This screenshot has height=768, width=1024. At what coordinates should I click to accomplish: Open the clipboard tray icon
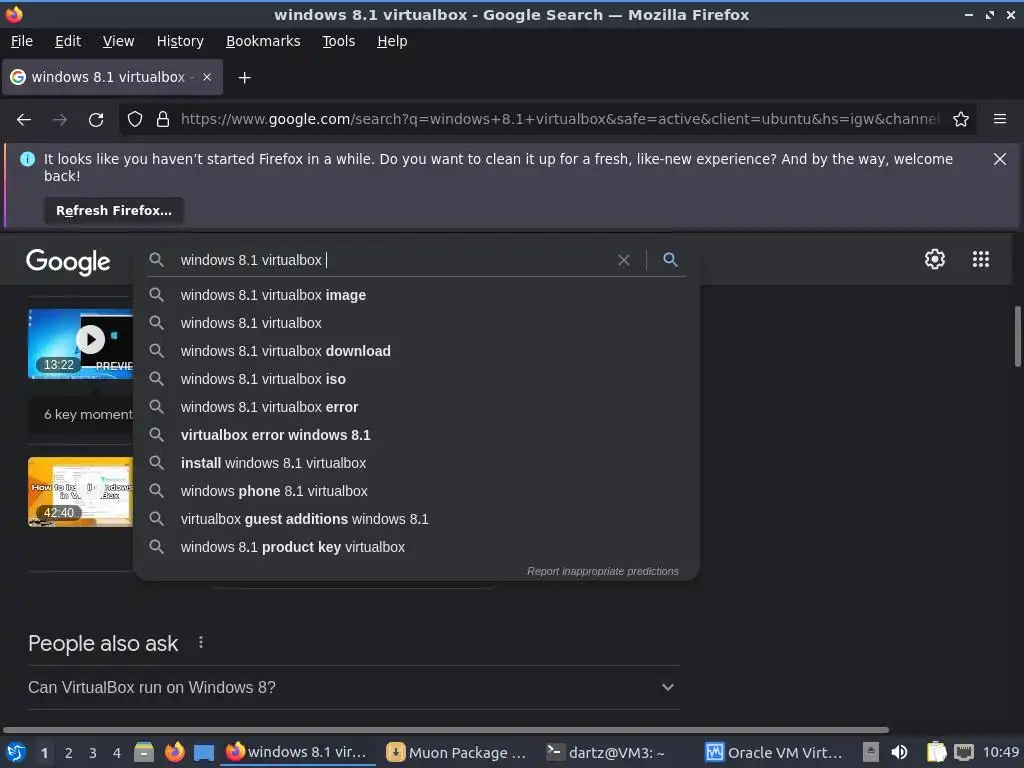pyautogui.click(x=936, y=753)
